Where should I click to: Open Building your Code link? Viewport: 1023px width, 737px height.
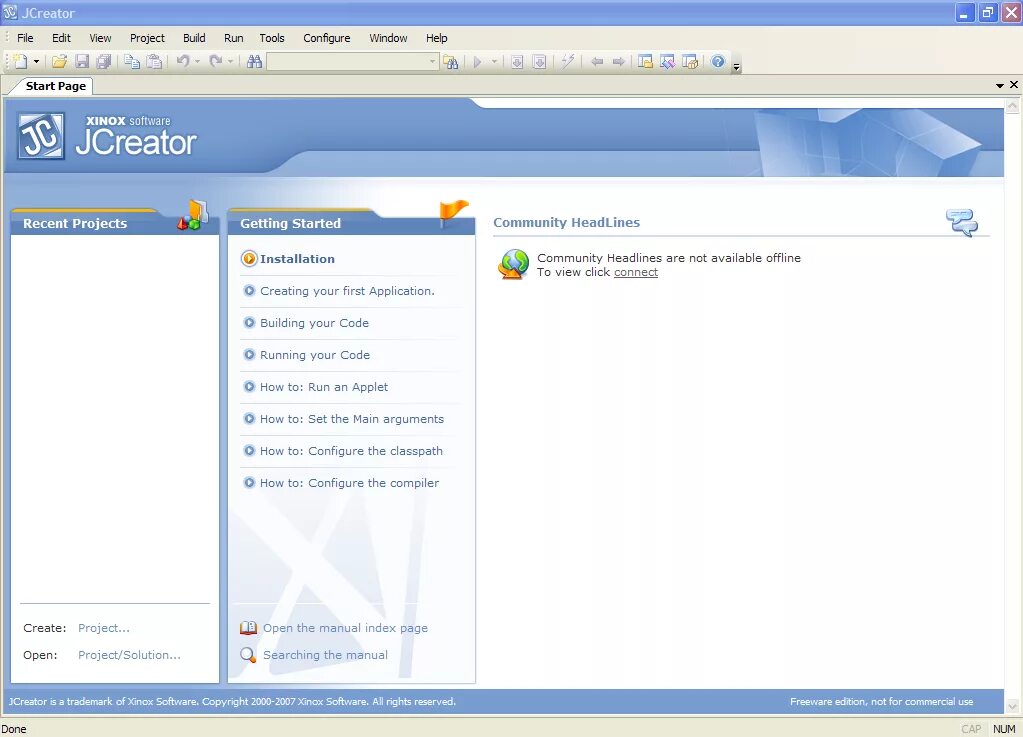coord(314,323)
